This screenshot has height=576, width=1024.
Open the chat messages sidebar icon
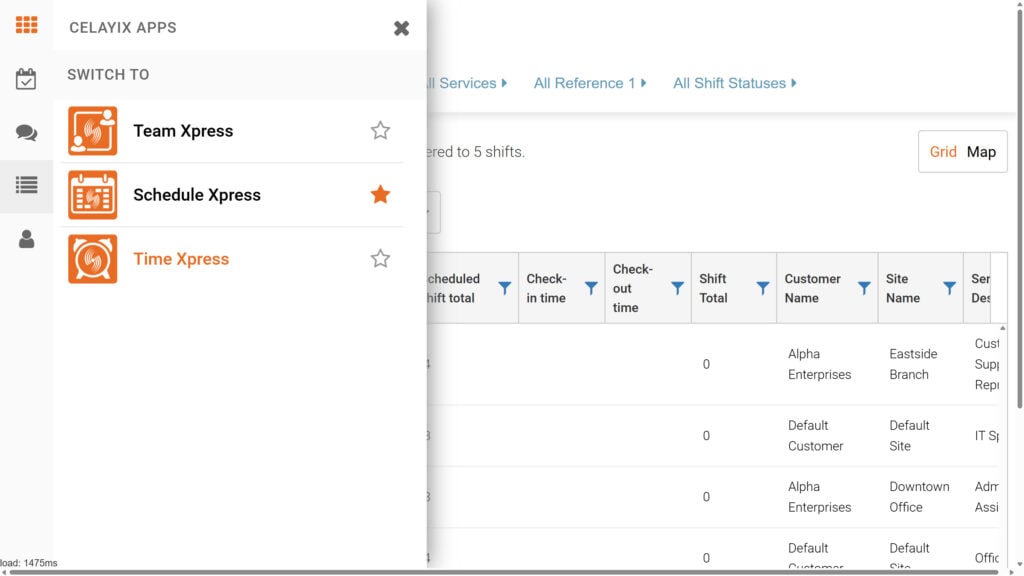[26, 133]
